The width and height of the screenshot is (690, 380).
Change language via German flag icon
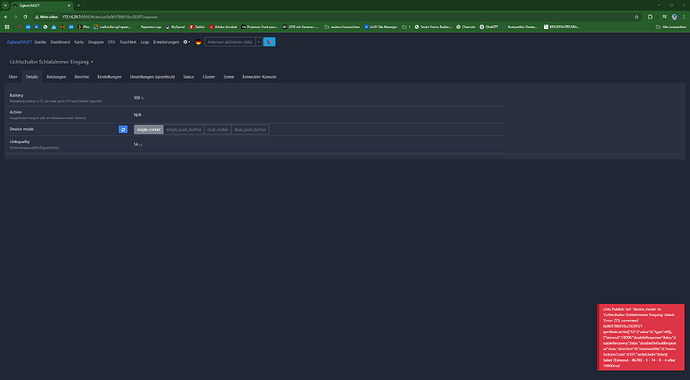click(x=198, y=42)
